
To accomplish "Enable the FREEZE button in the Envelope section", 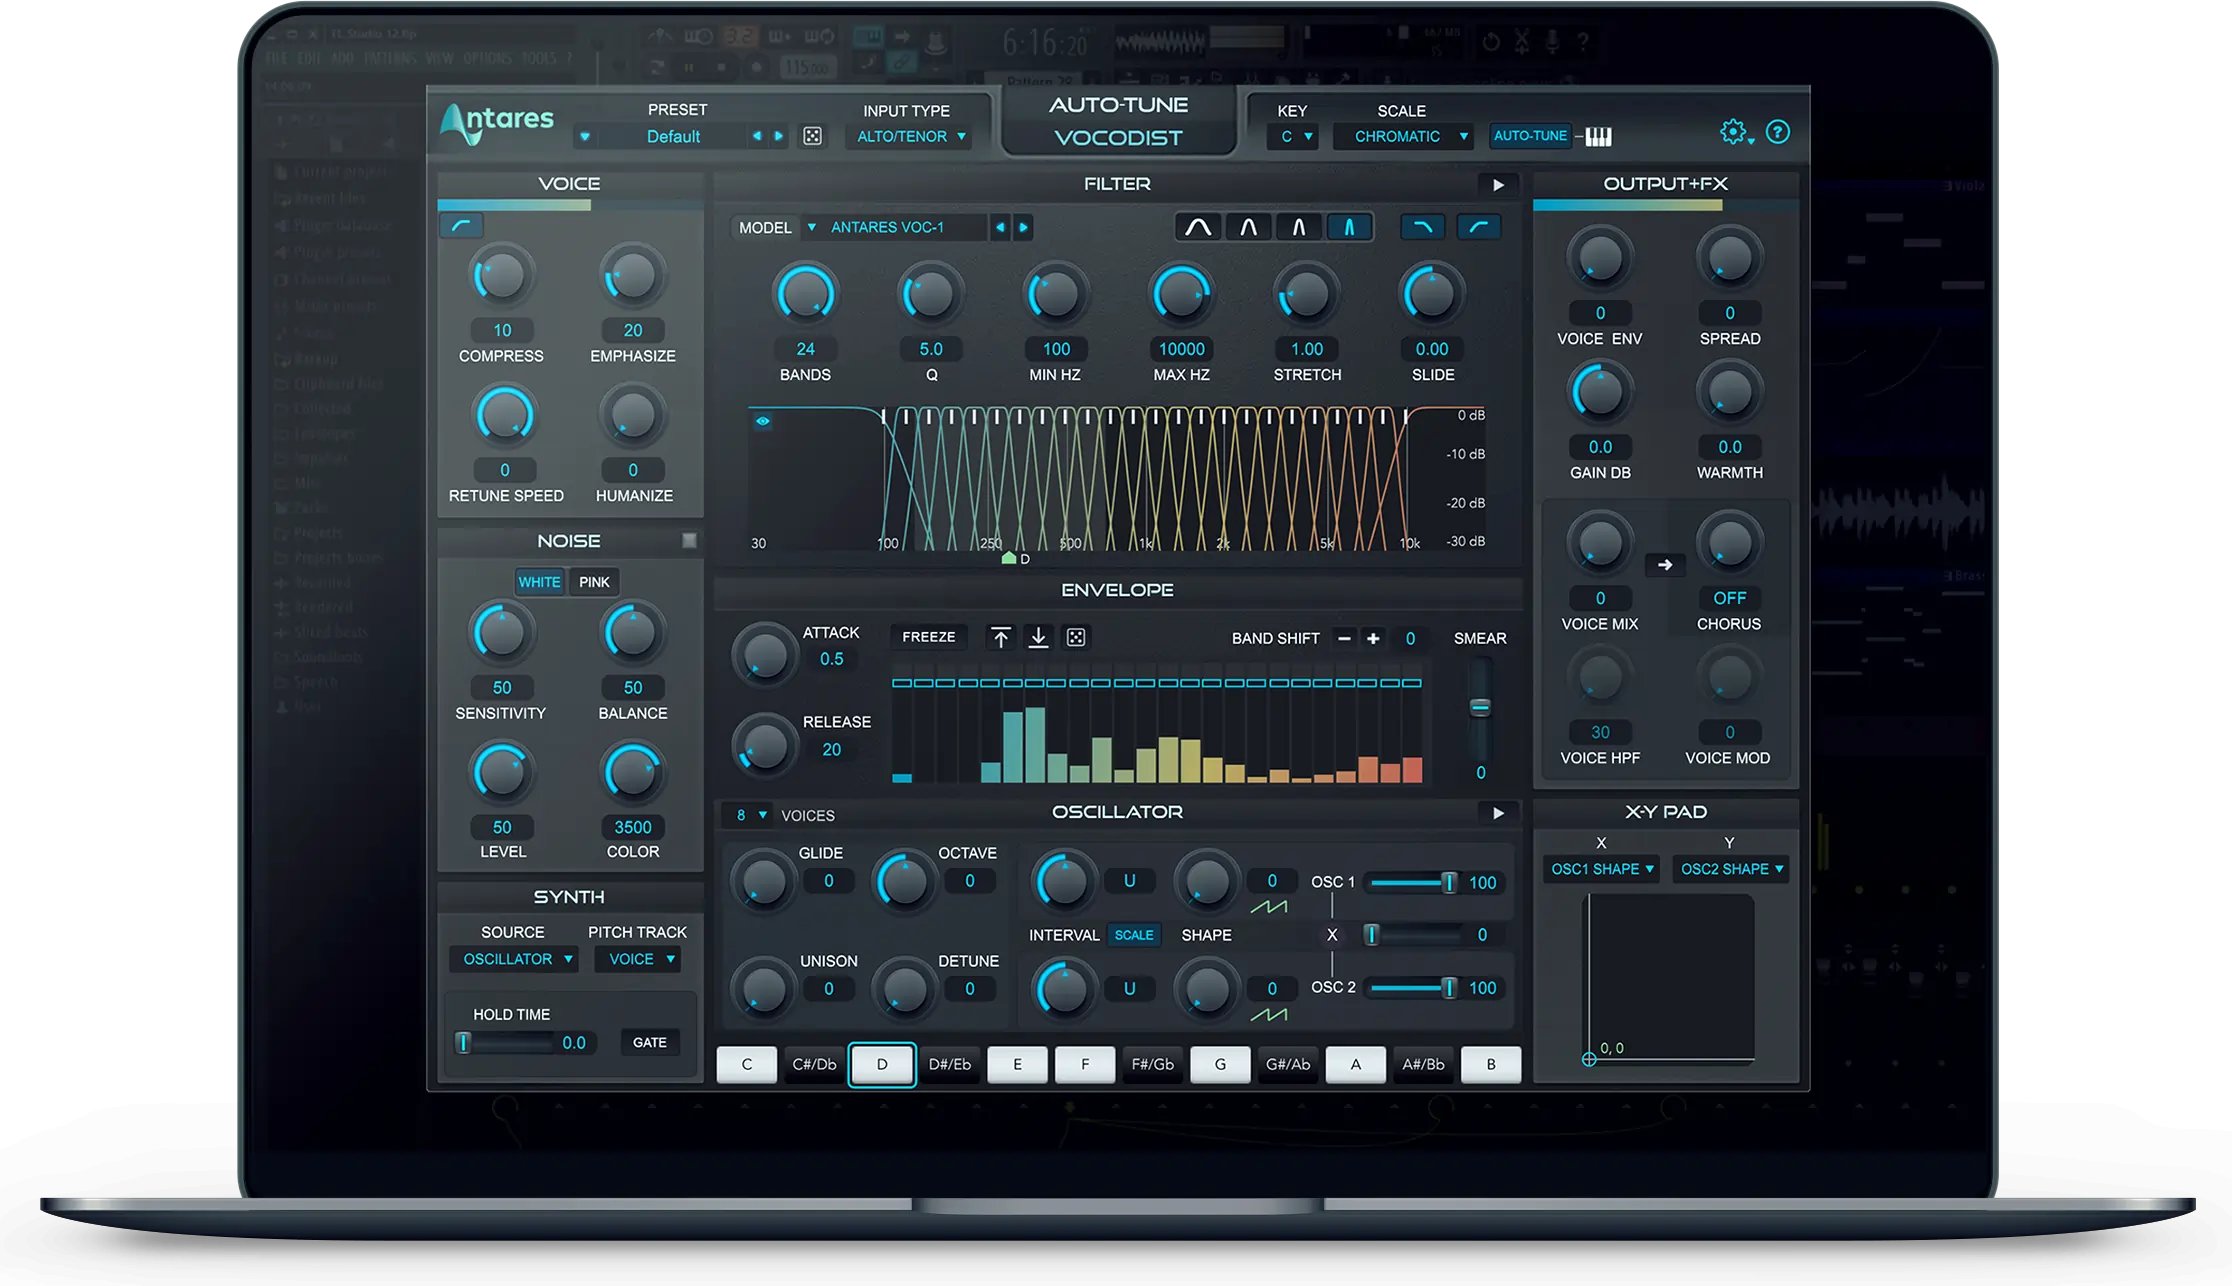I will pyautogui.click(x=927, y=636).
